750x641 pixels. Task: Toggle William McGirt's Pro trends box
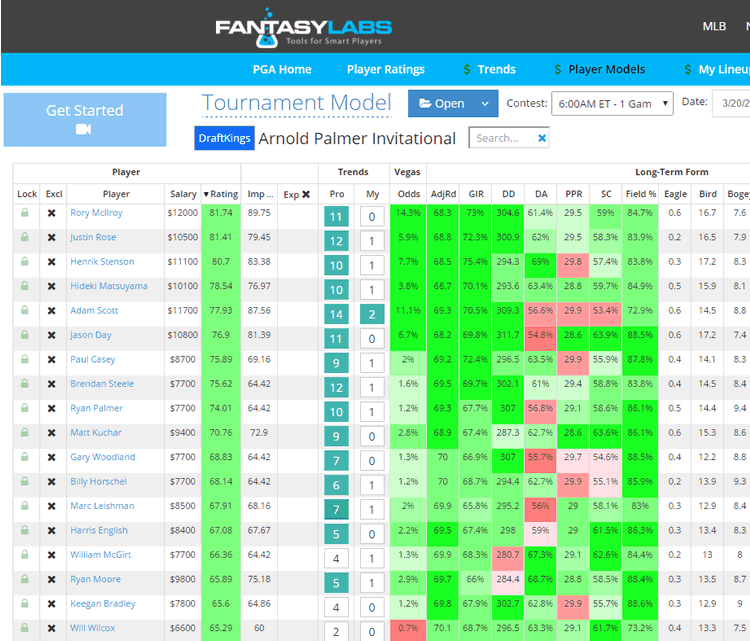pyautogui.click(x=336, y=558)
